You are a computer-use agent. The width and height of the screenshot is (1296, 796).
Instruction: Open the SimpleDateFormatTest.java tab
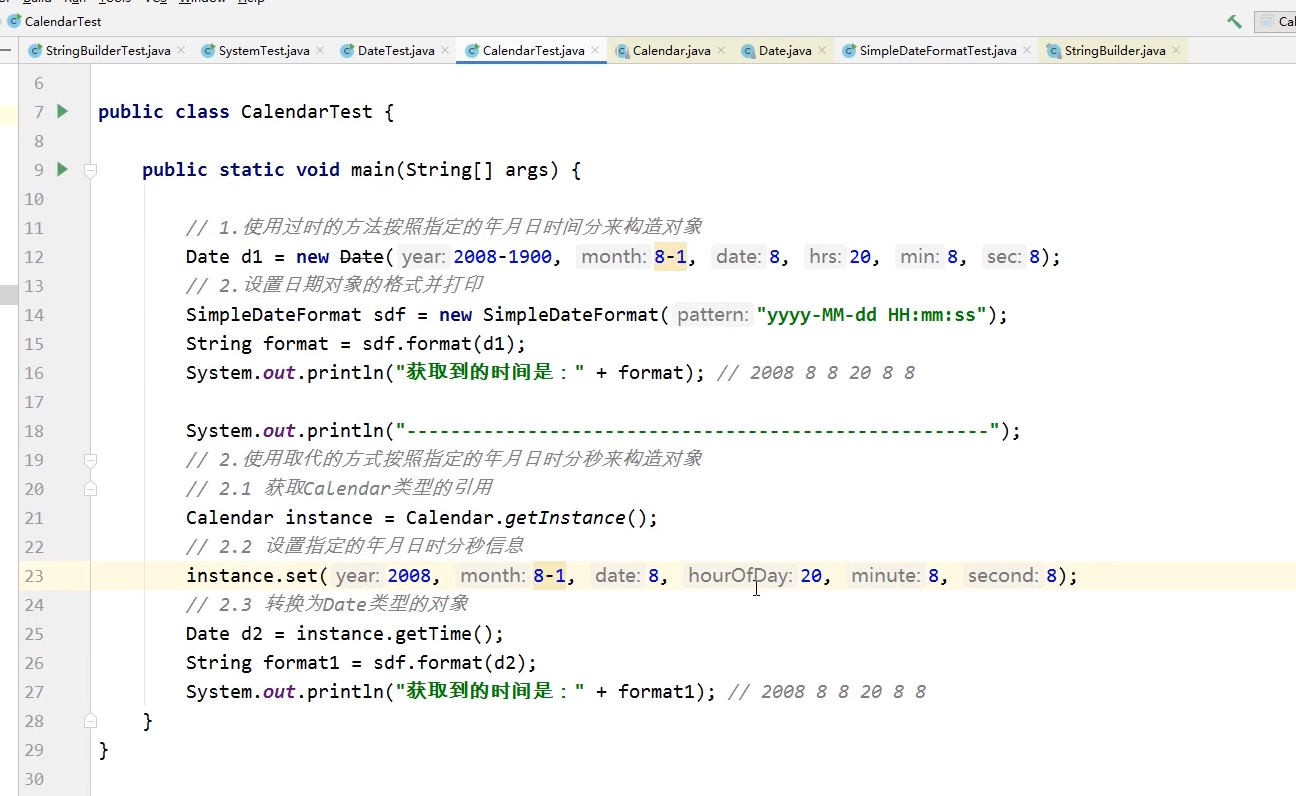[x=938, y=50]
